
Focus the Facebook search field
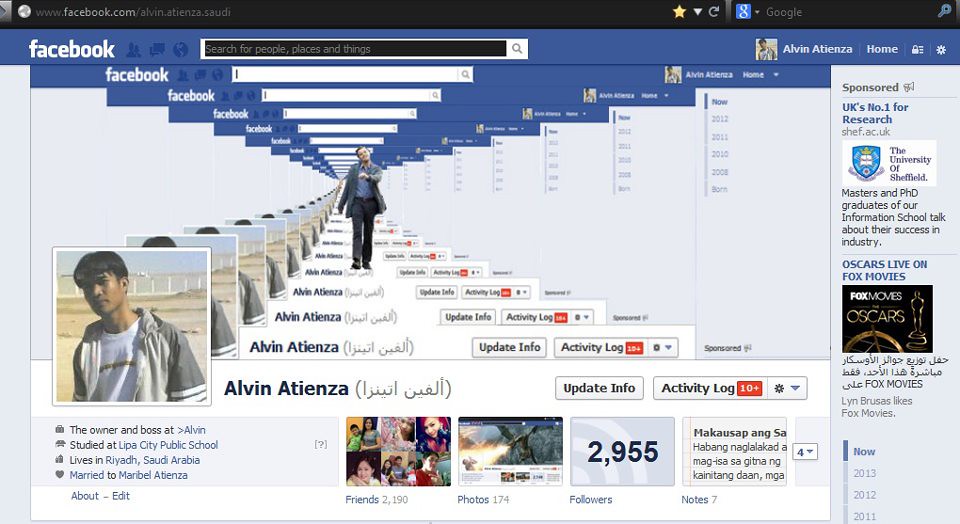[x=355, y=49]
